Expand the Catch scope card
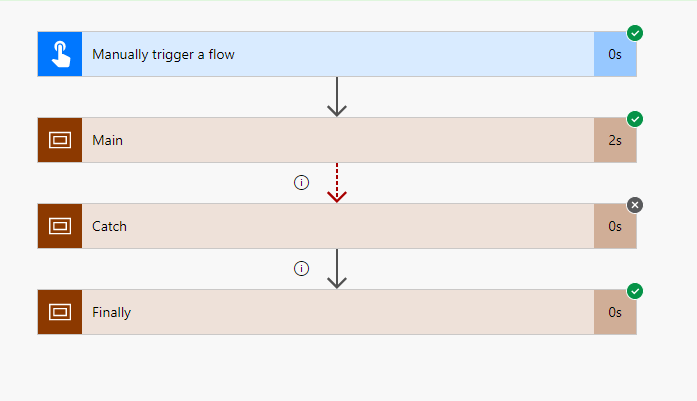The height and width of the screenshot is (401, 697). pyautogui.click(x=337, y=226)
